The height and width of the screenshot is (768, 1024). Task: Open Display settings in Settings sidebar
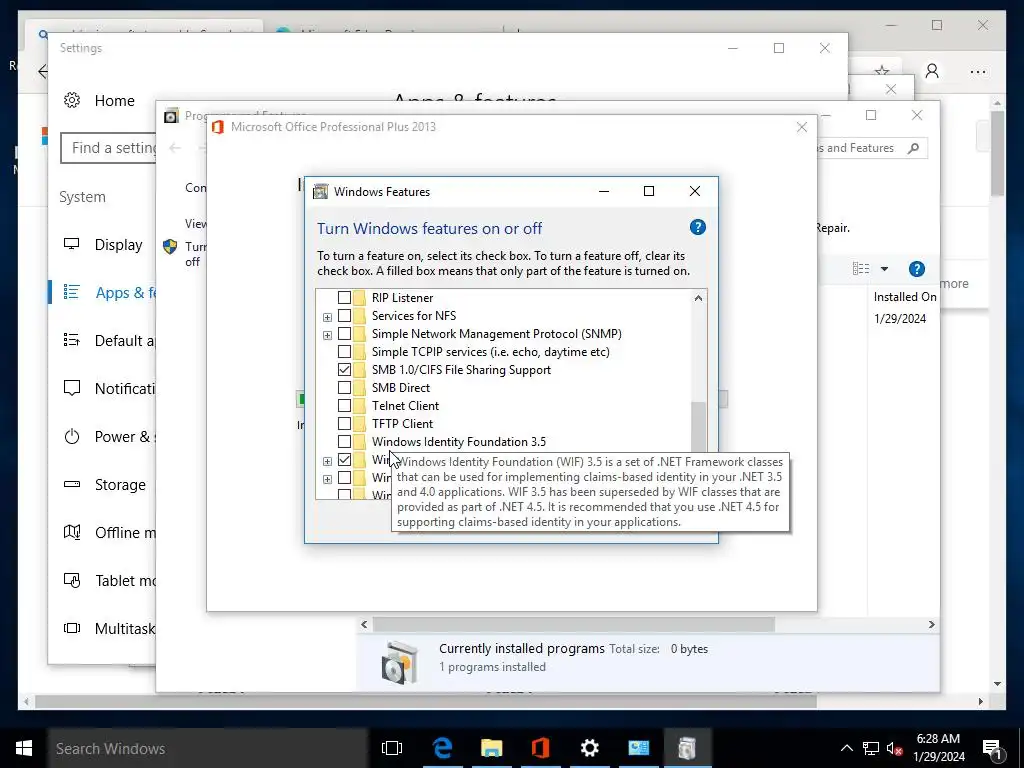[x=103, y=244]
